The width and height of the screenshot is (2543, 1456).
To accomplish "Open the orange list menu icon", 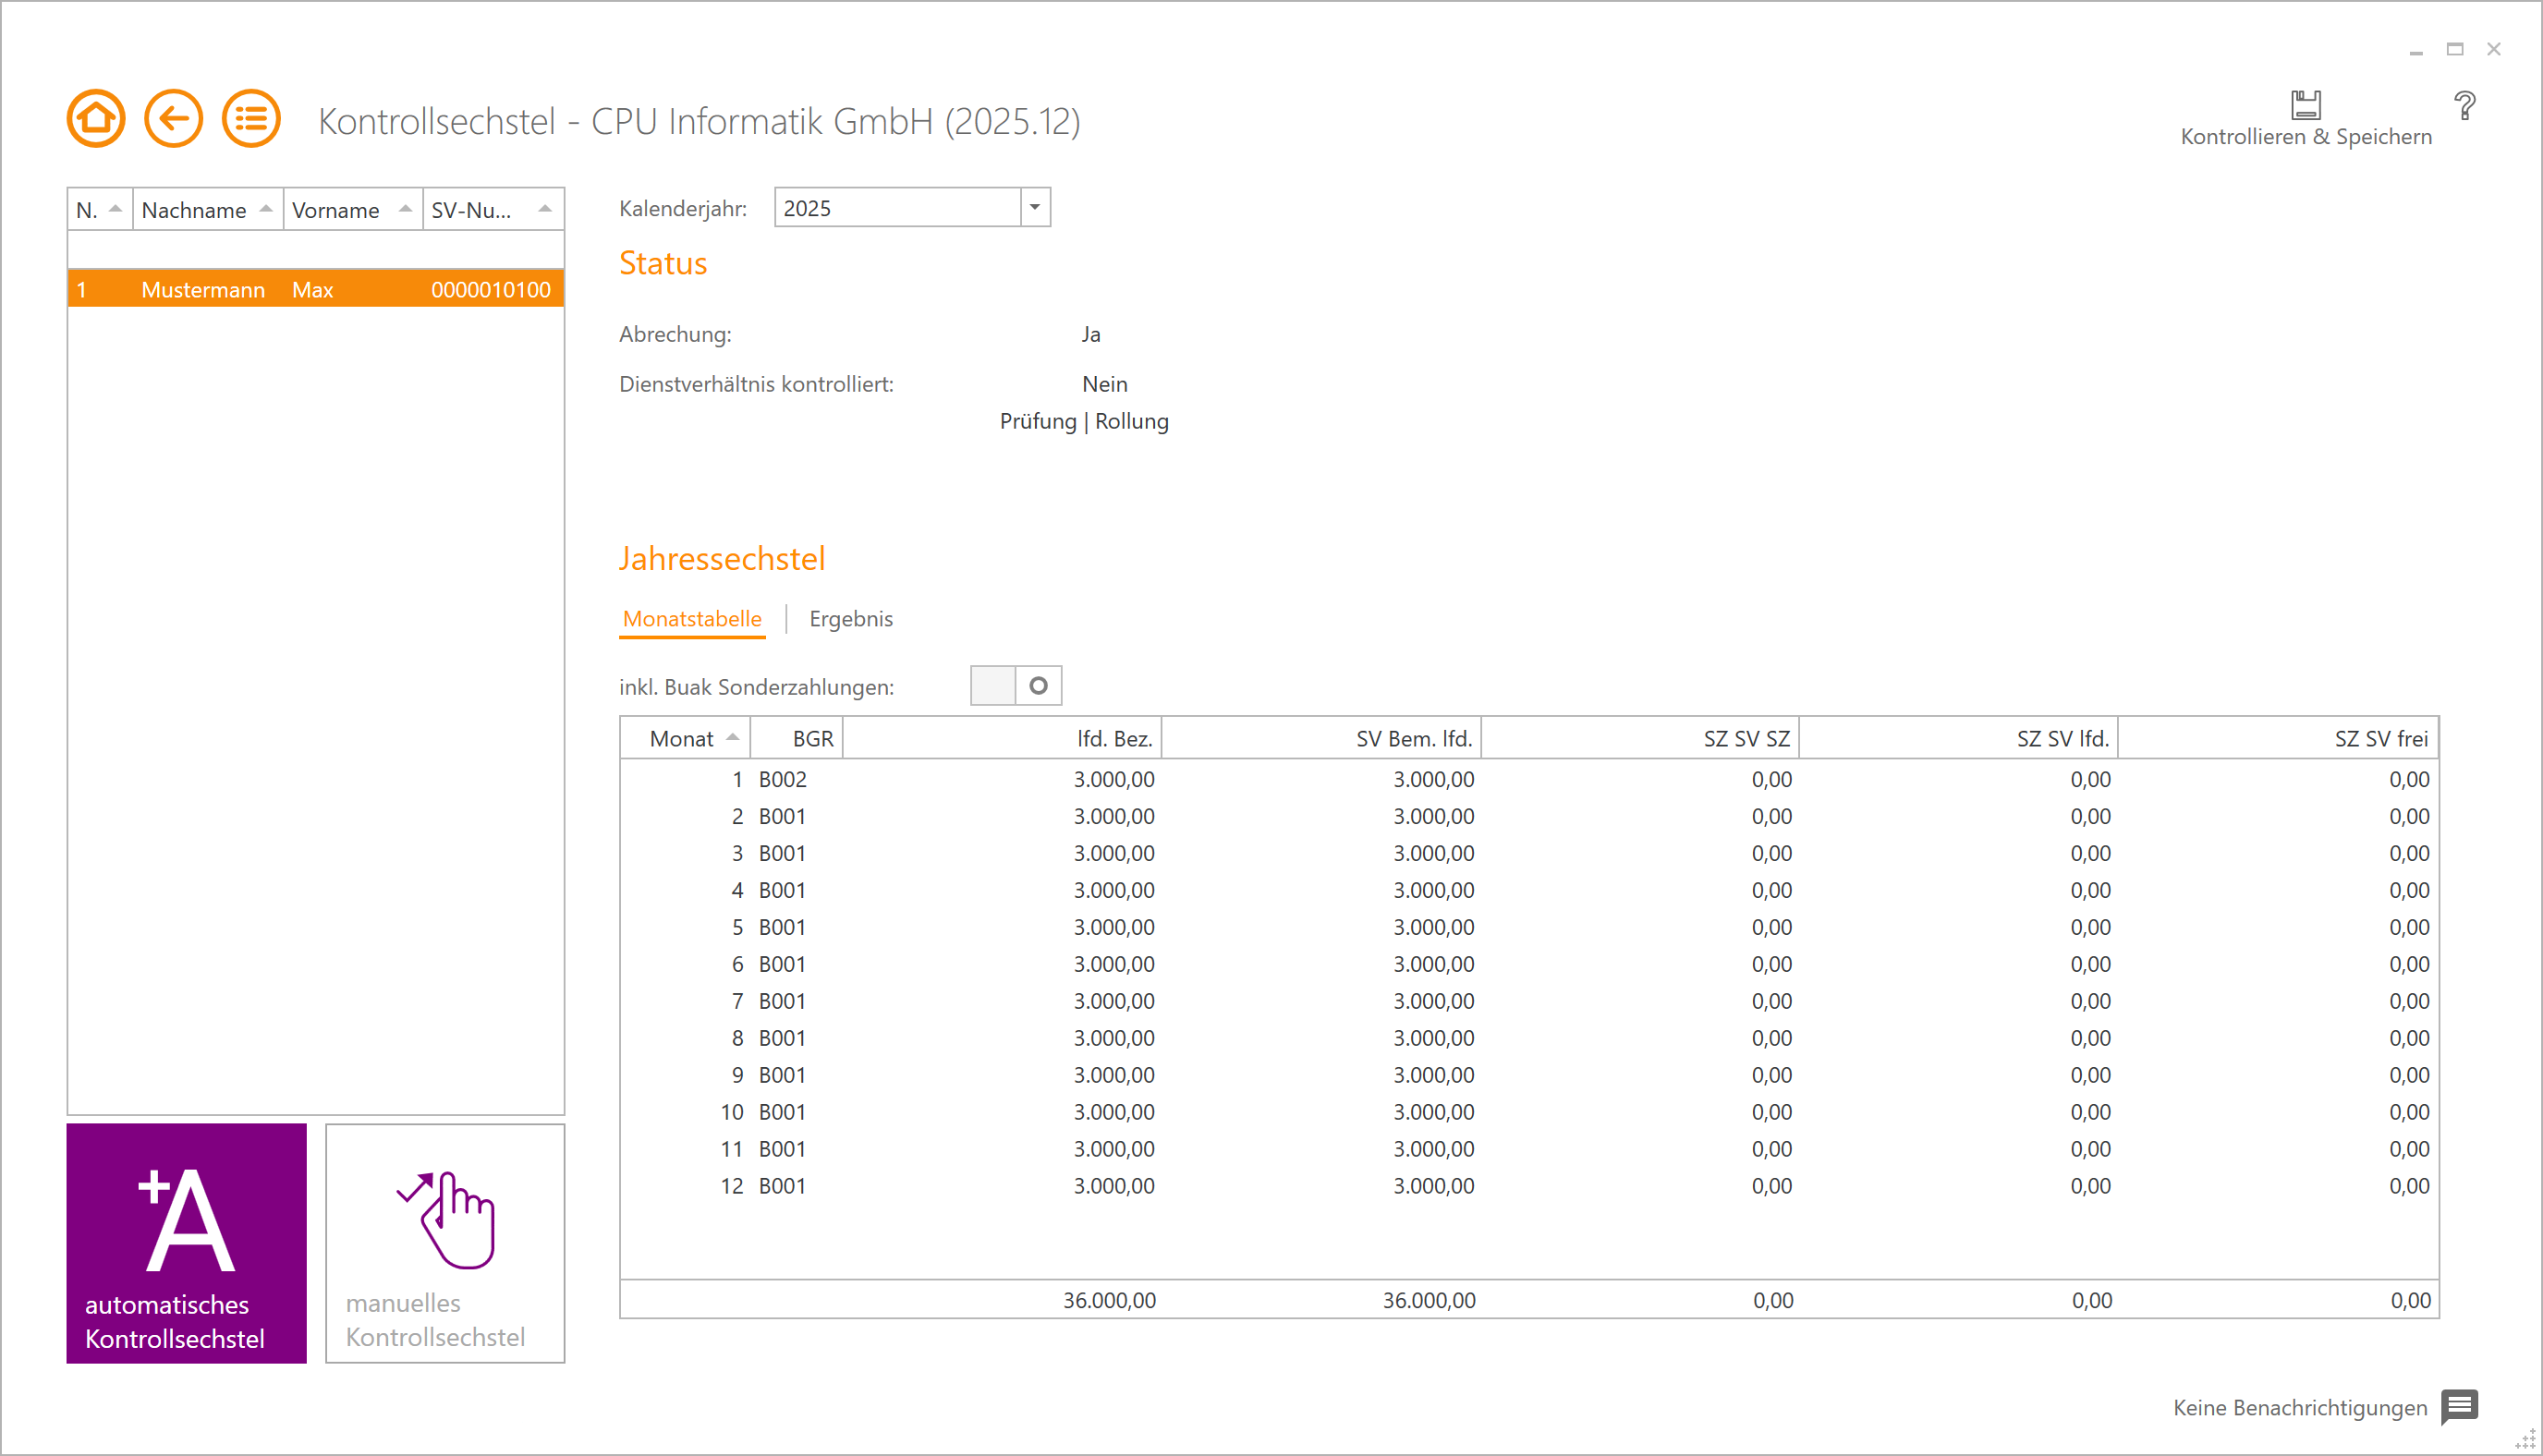I will pos(251,118).
